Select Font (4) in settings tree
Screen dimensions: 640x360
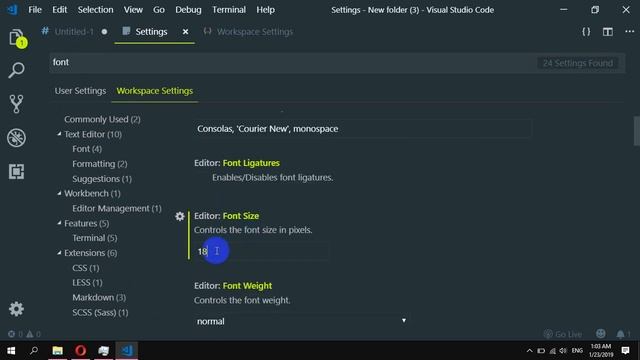click(87, 149)
